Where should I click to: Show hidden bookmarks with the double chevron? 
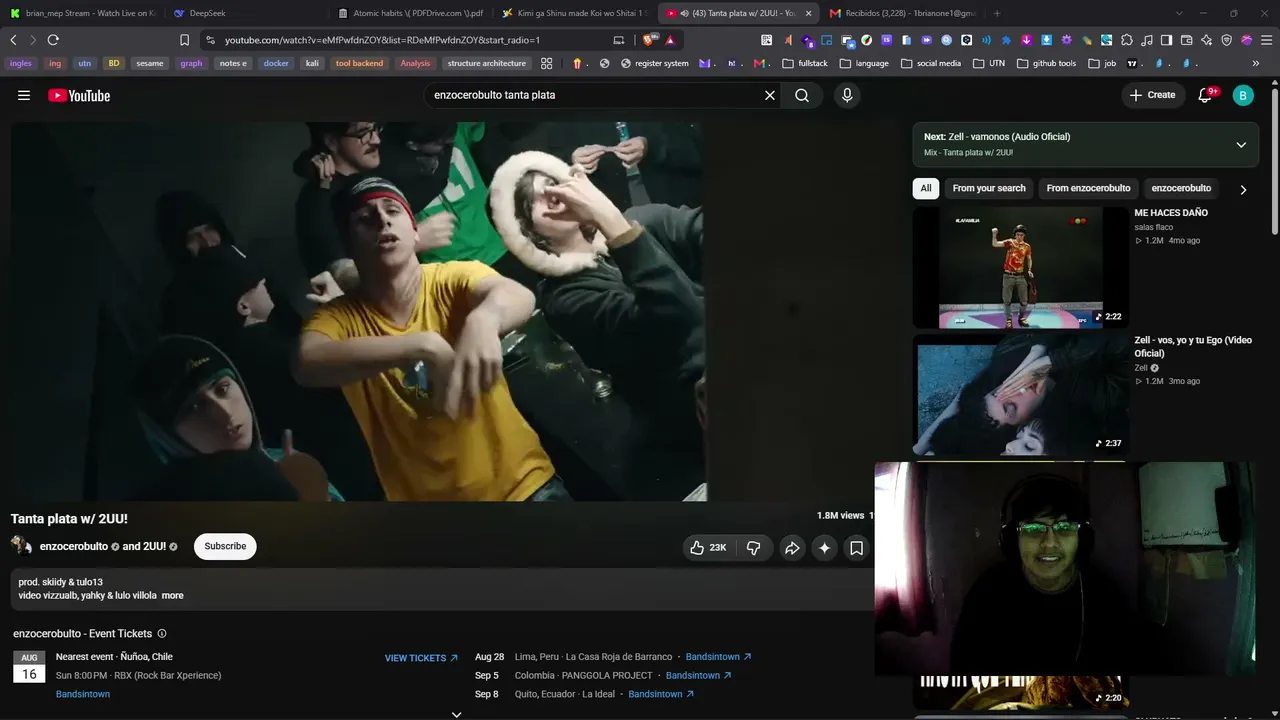(x=1256, y=63)
